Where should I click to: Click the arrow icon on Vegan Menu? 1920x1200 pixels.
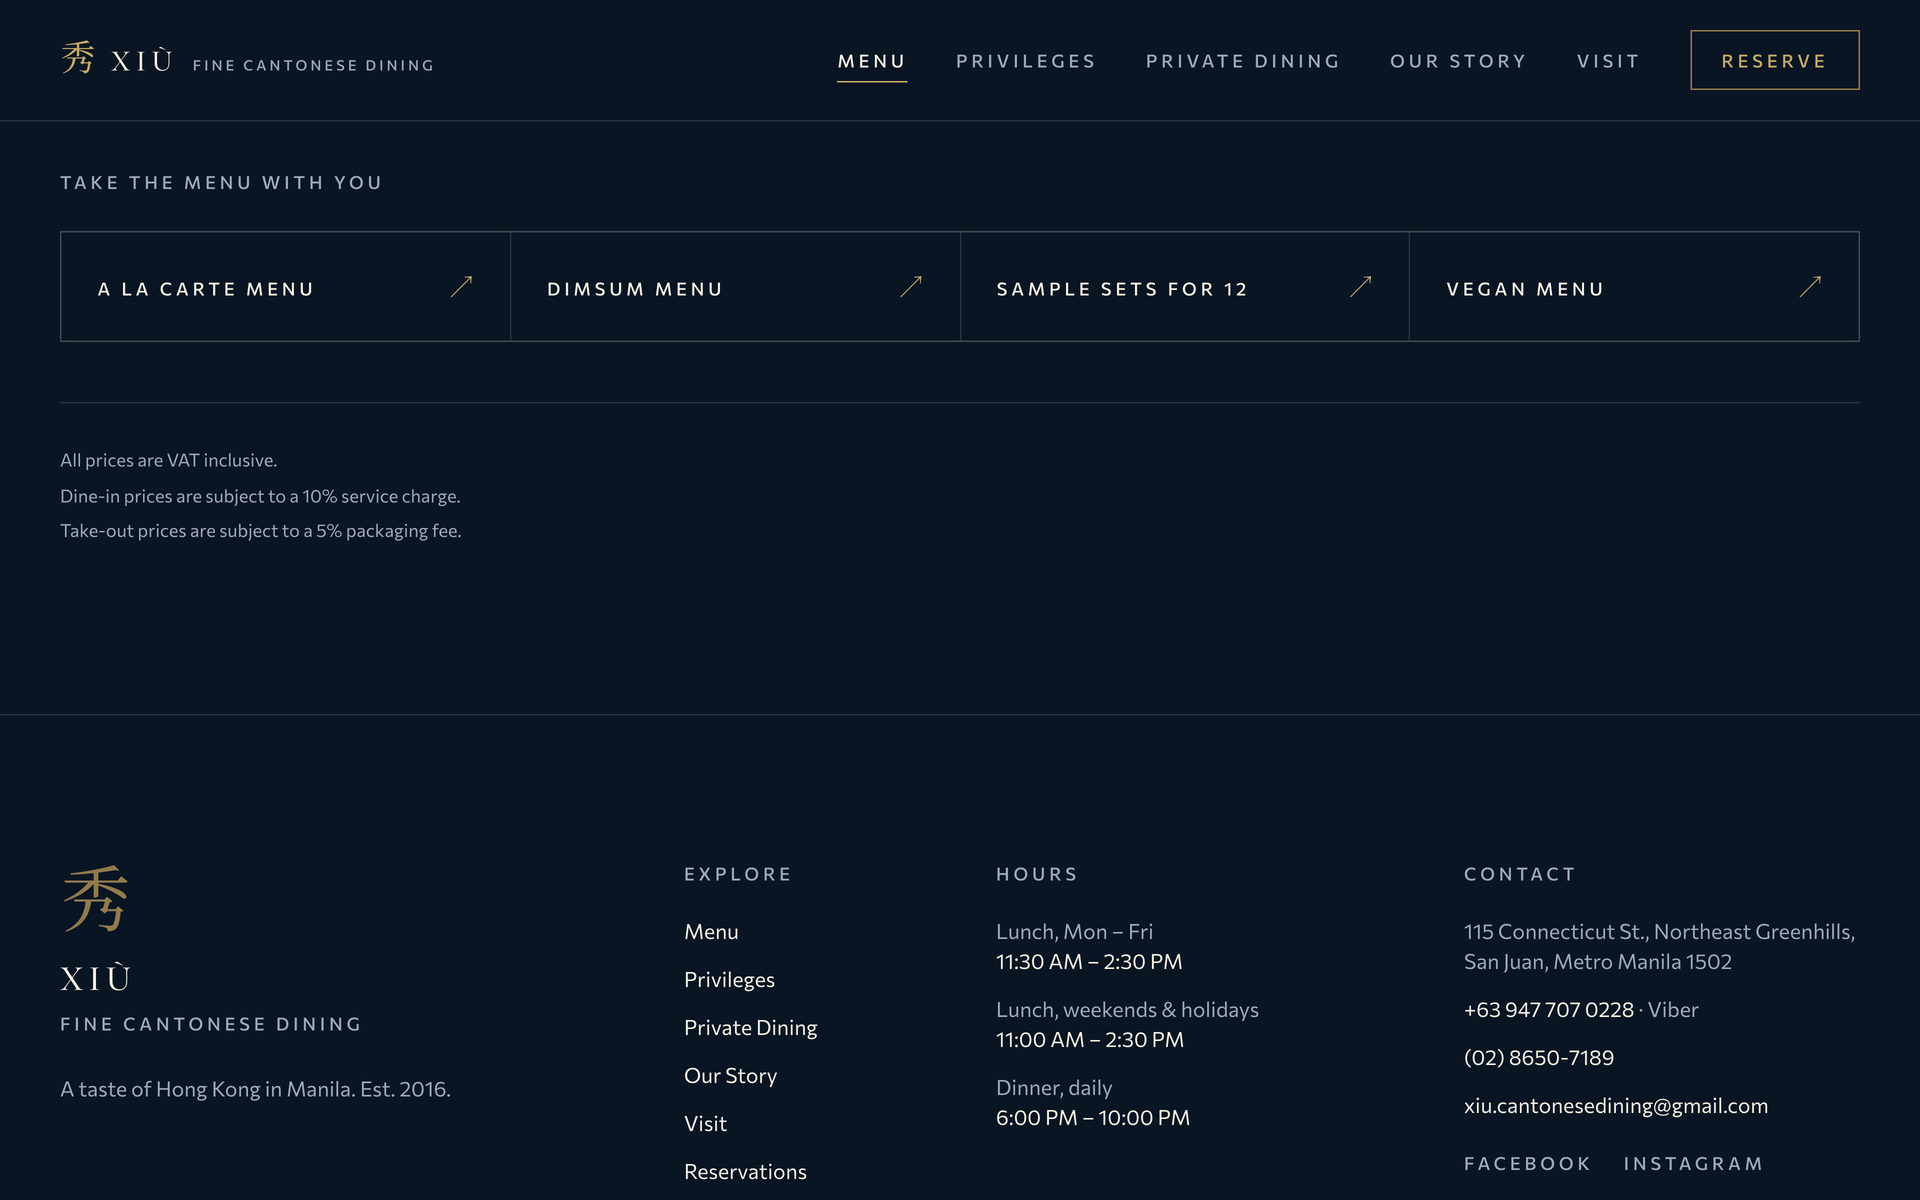coord(1810,287)
